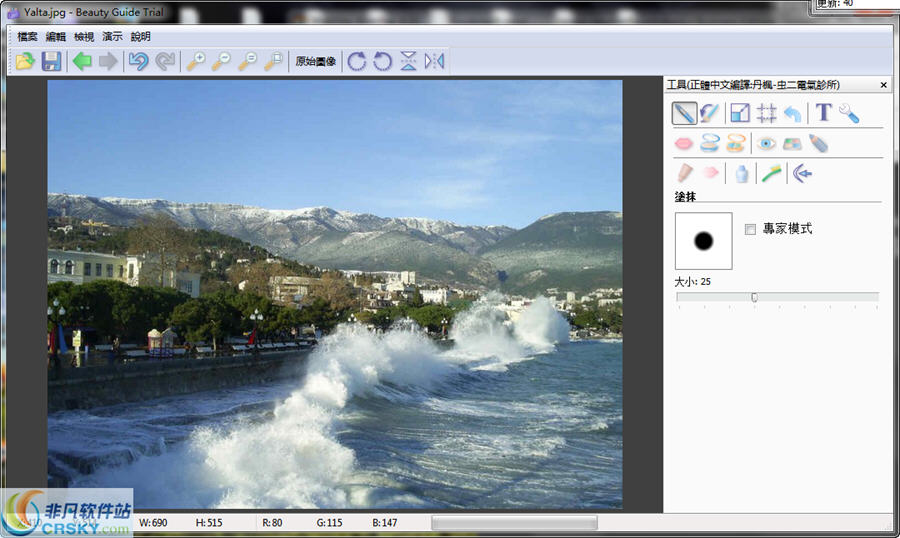Enable the 專家模式 checkbox
Image resolution: width=900 pixels, height=538 pixels.
click(751, 229)
